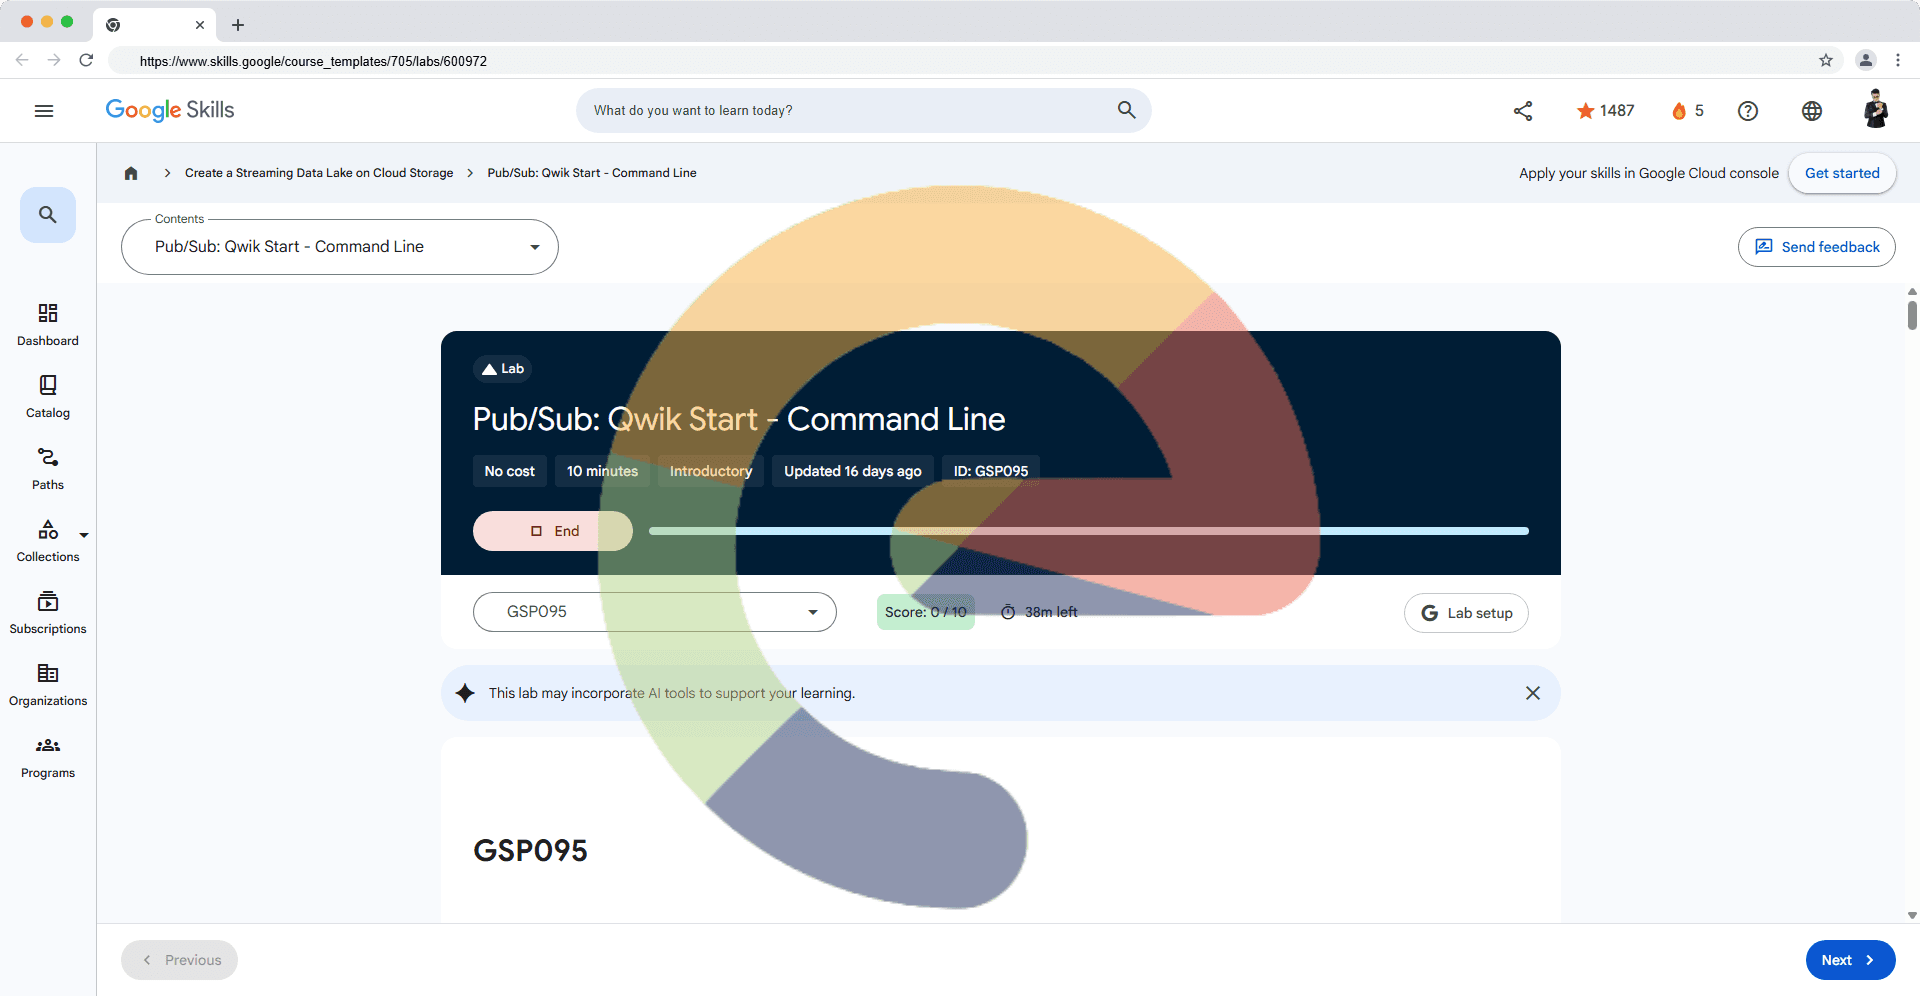Click the share icon in header
1920x996 pixels.
tap(1523, 111)
